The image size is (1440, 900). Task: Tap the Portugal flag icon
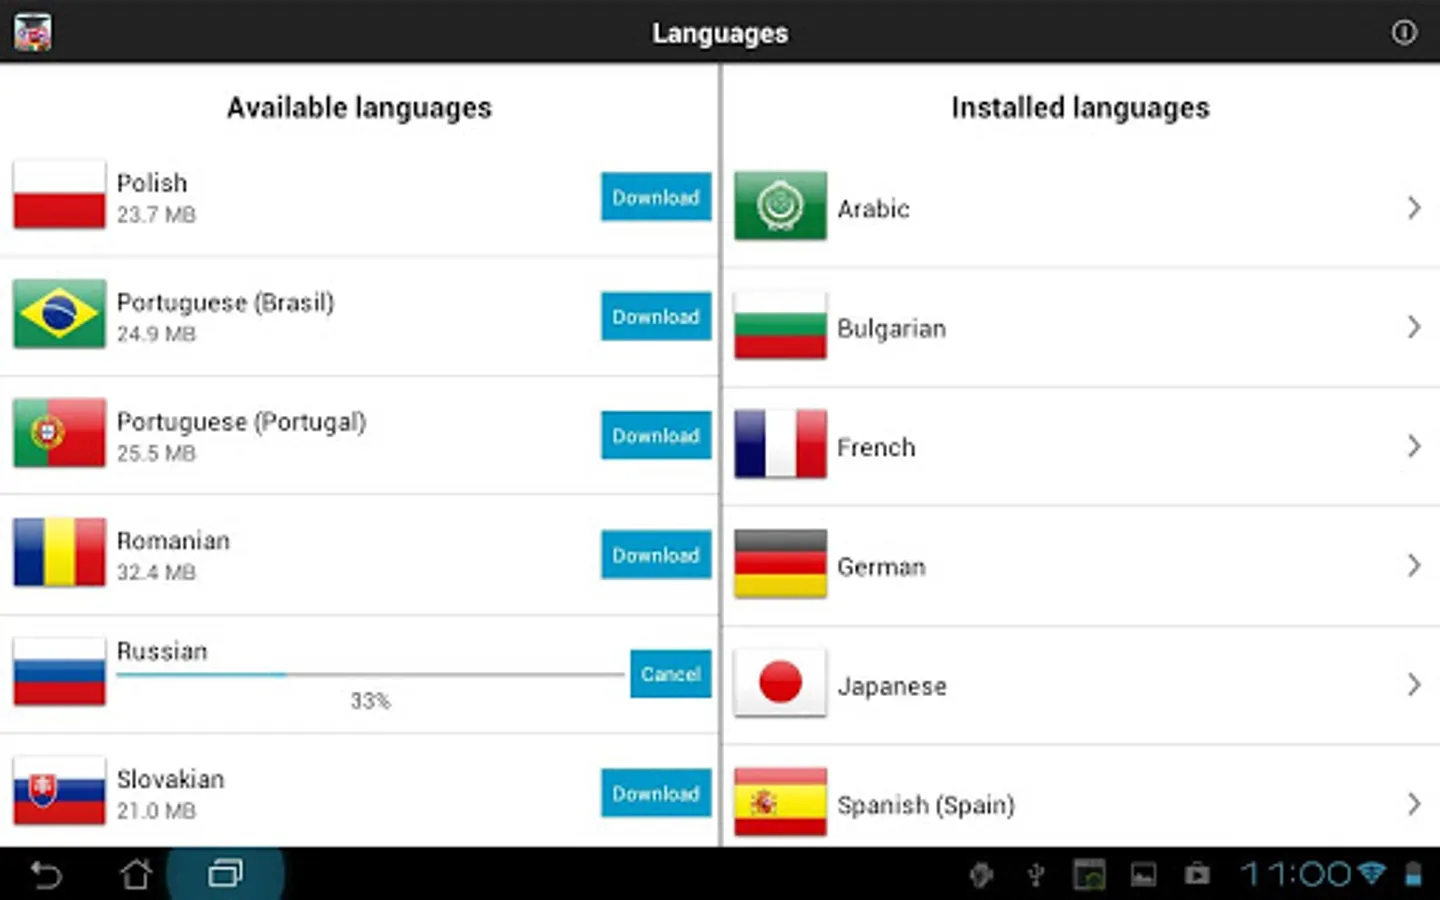pos(59,433)
